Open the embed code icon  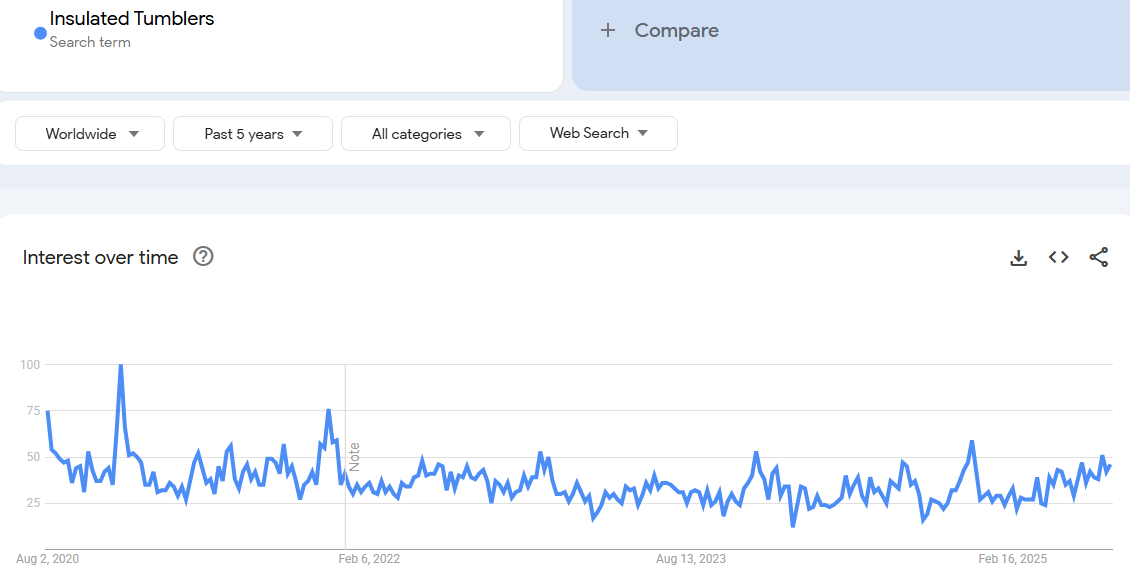coord(1058,258)
